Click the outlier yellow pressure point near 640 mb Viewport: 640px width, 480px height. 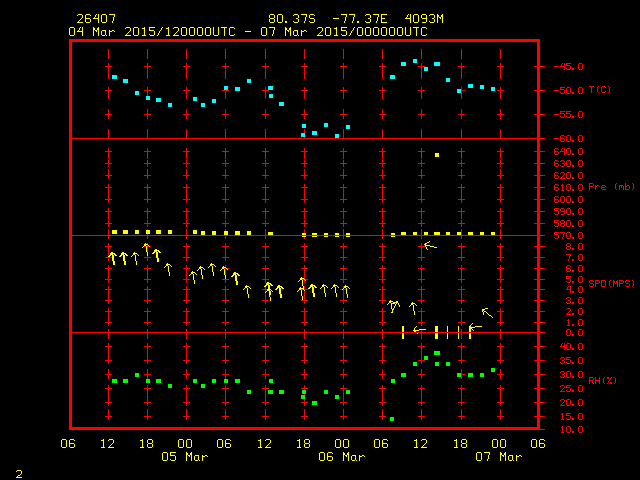[437, 155]
